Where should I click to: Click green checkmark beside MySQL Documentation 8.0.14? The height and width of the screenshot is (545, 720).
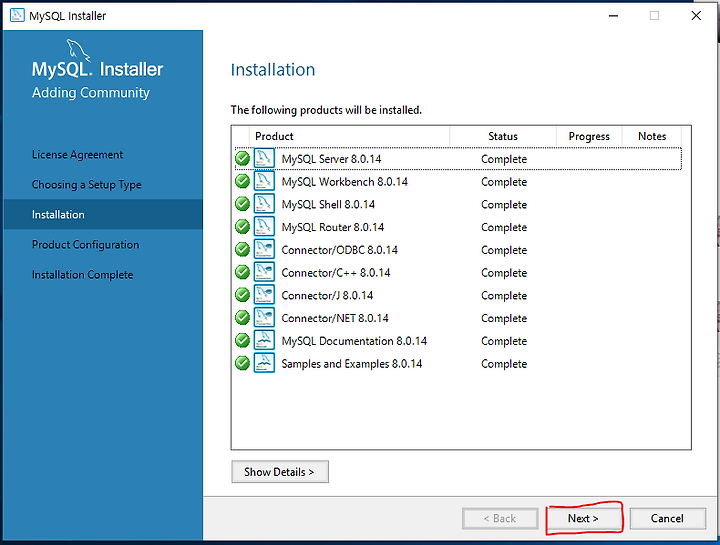click(x=242, y=340)
